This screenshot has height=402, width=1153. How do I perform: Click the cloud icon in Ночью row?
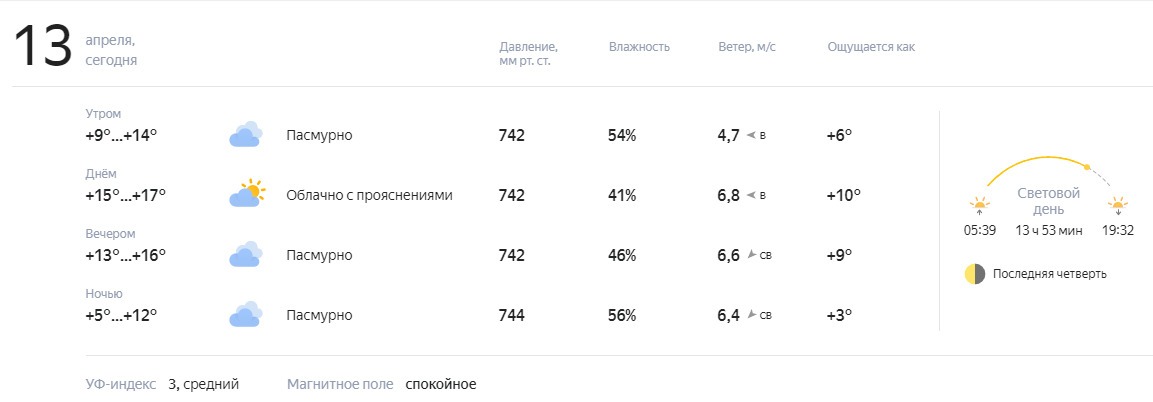point(246,315)
